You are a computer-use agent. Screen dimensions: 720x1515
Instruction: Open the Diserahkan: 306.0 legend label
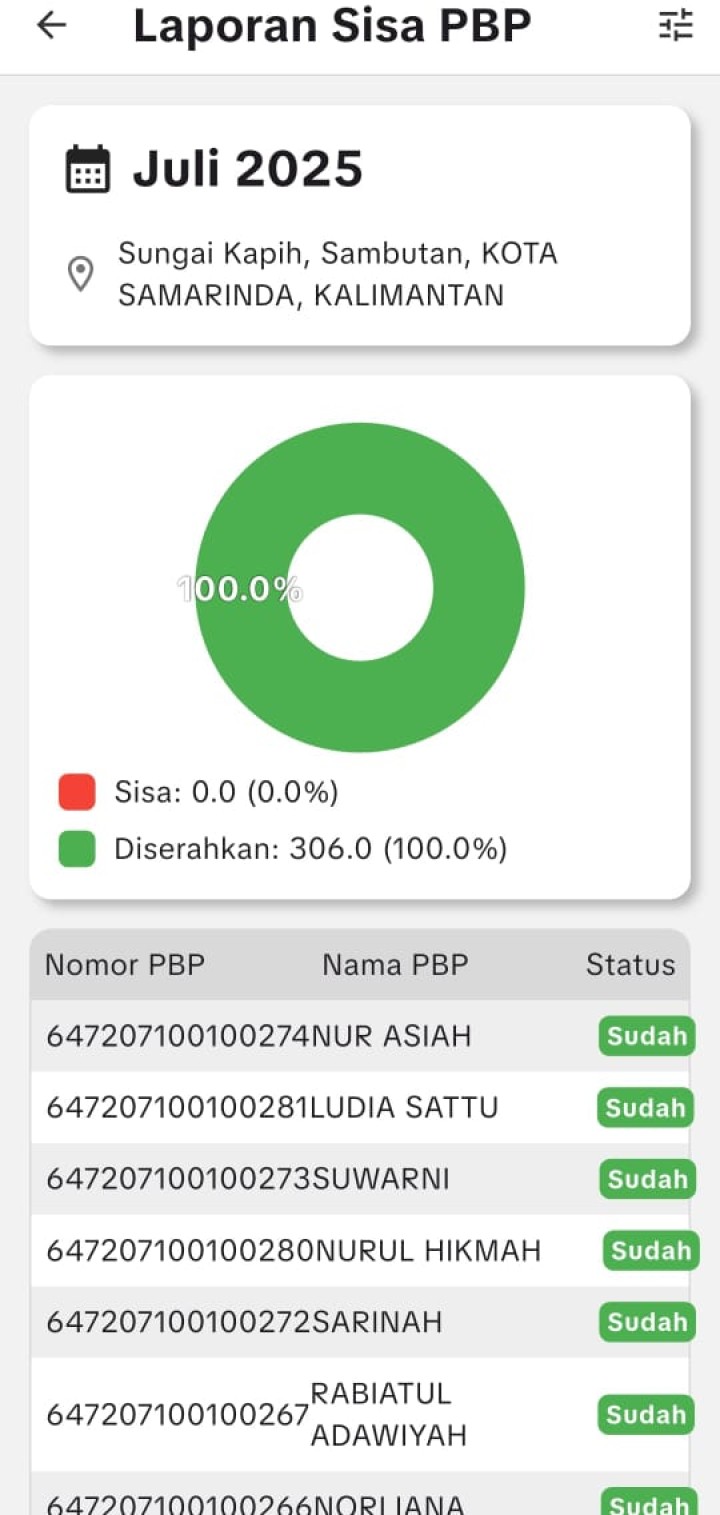[310, 849]
